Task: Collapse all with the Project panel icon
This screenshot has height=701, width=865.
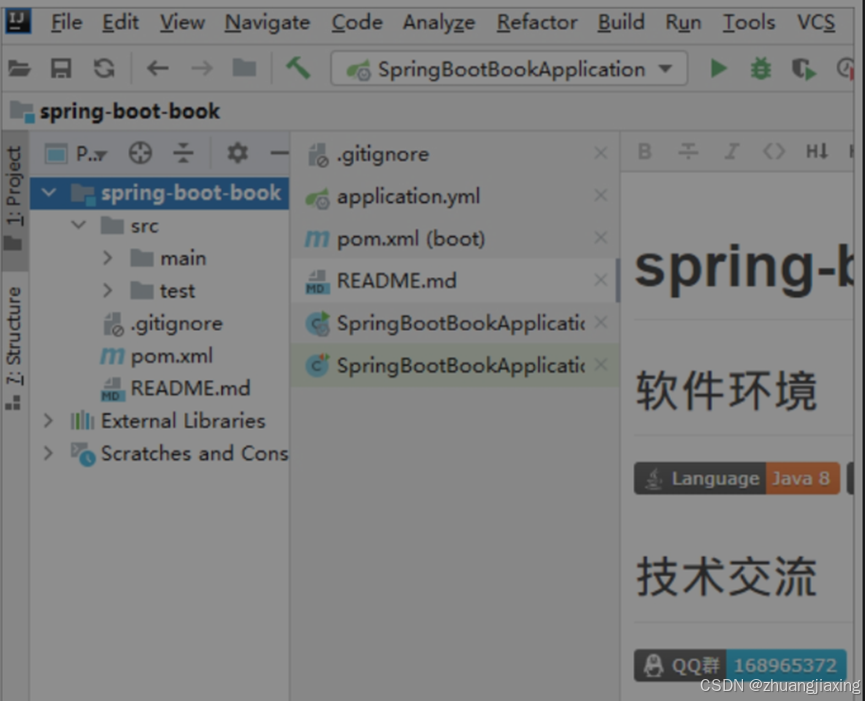Action: [x=183, y=153]
